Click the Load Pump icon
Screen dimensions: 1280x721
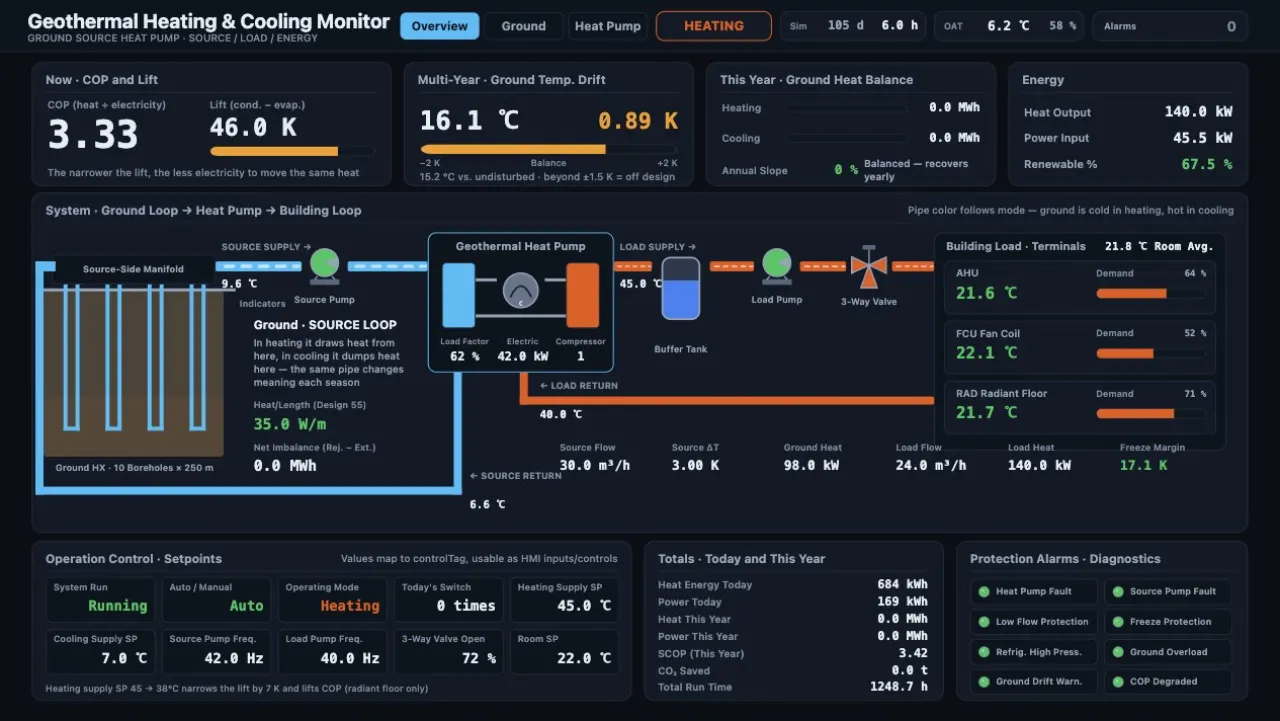[777, 265]
